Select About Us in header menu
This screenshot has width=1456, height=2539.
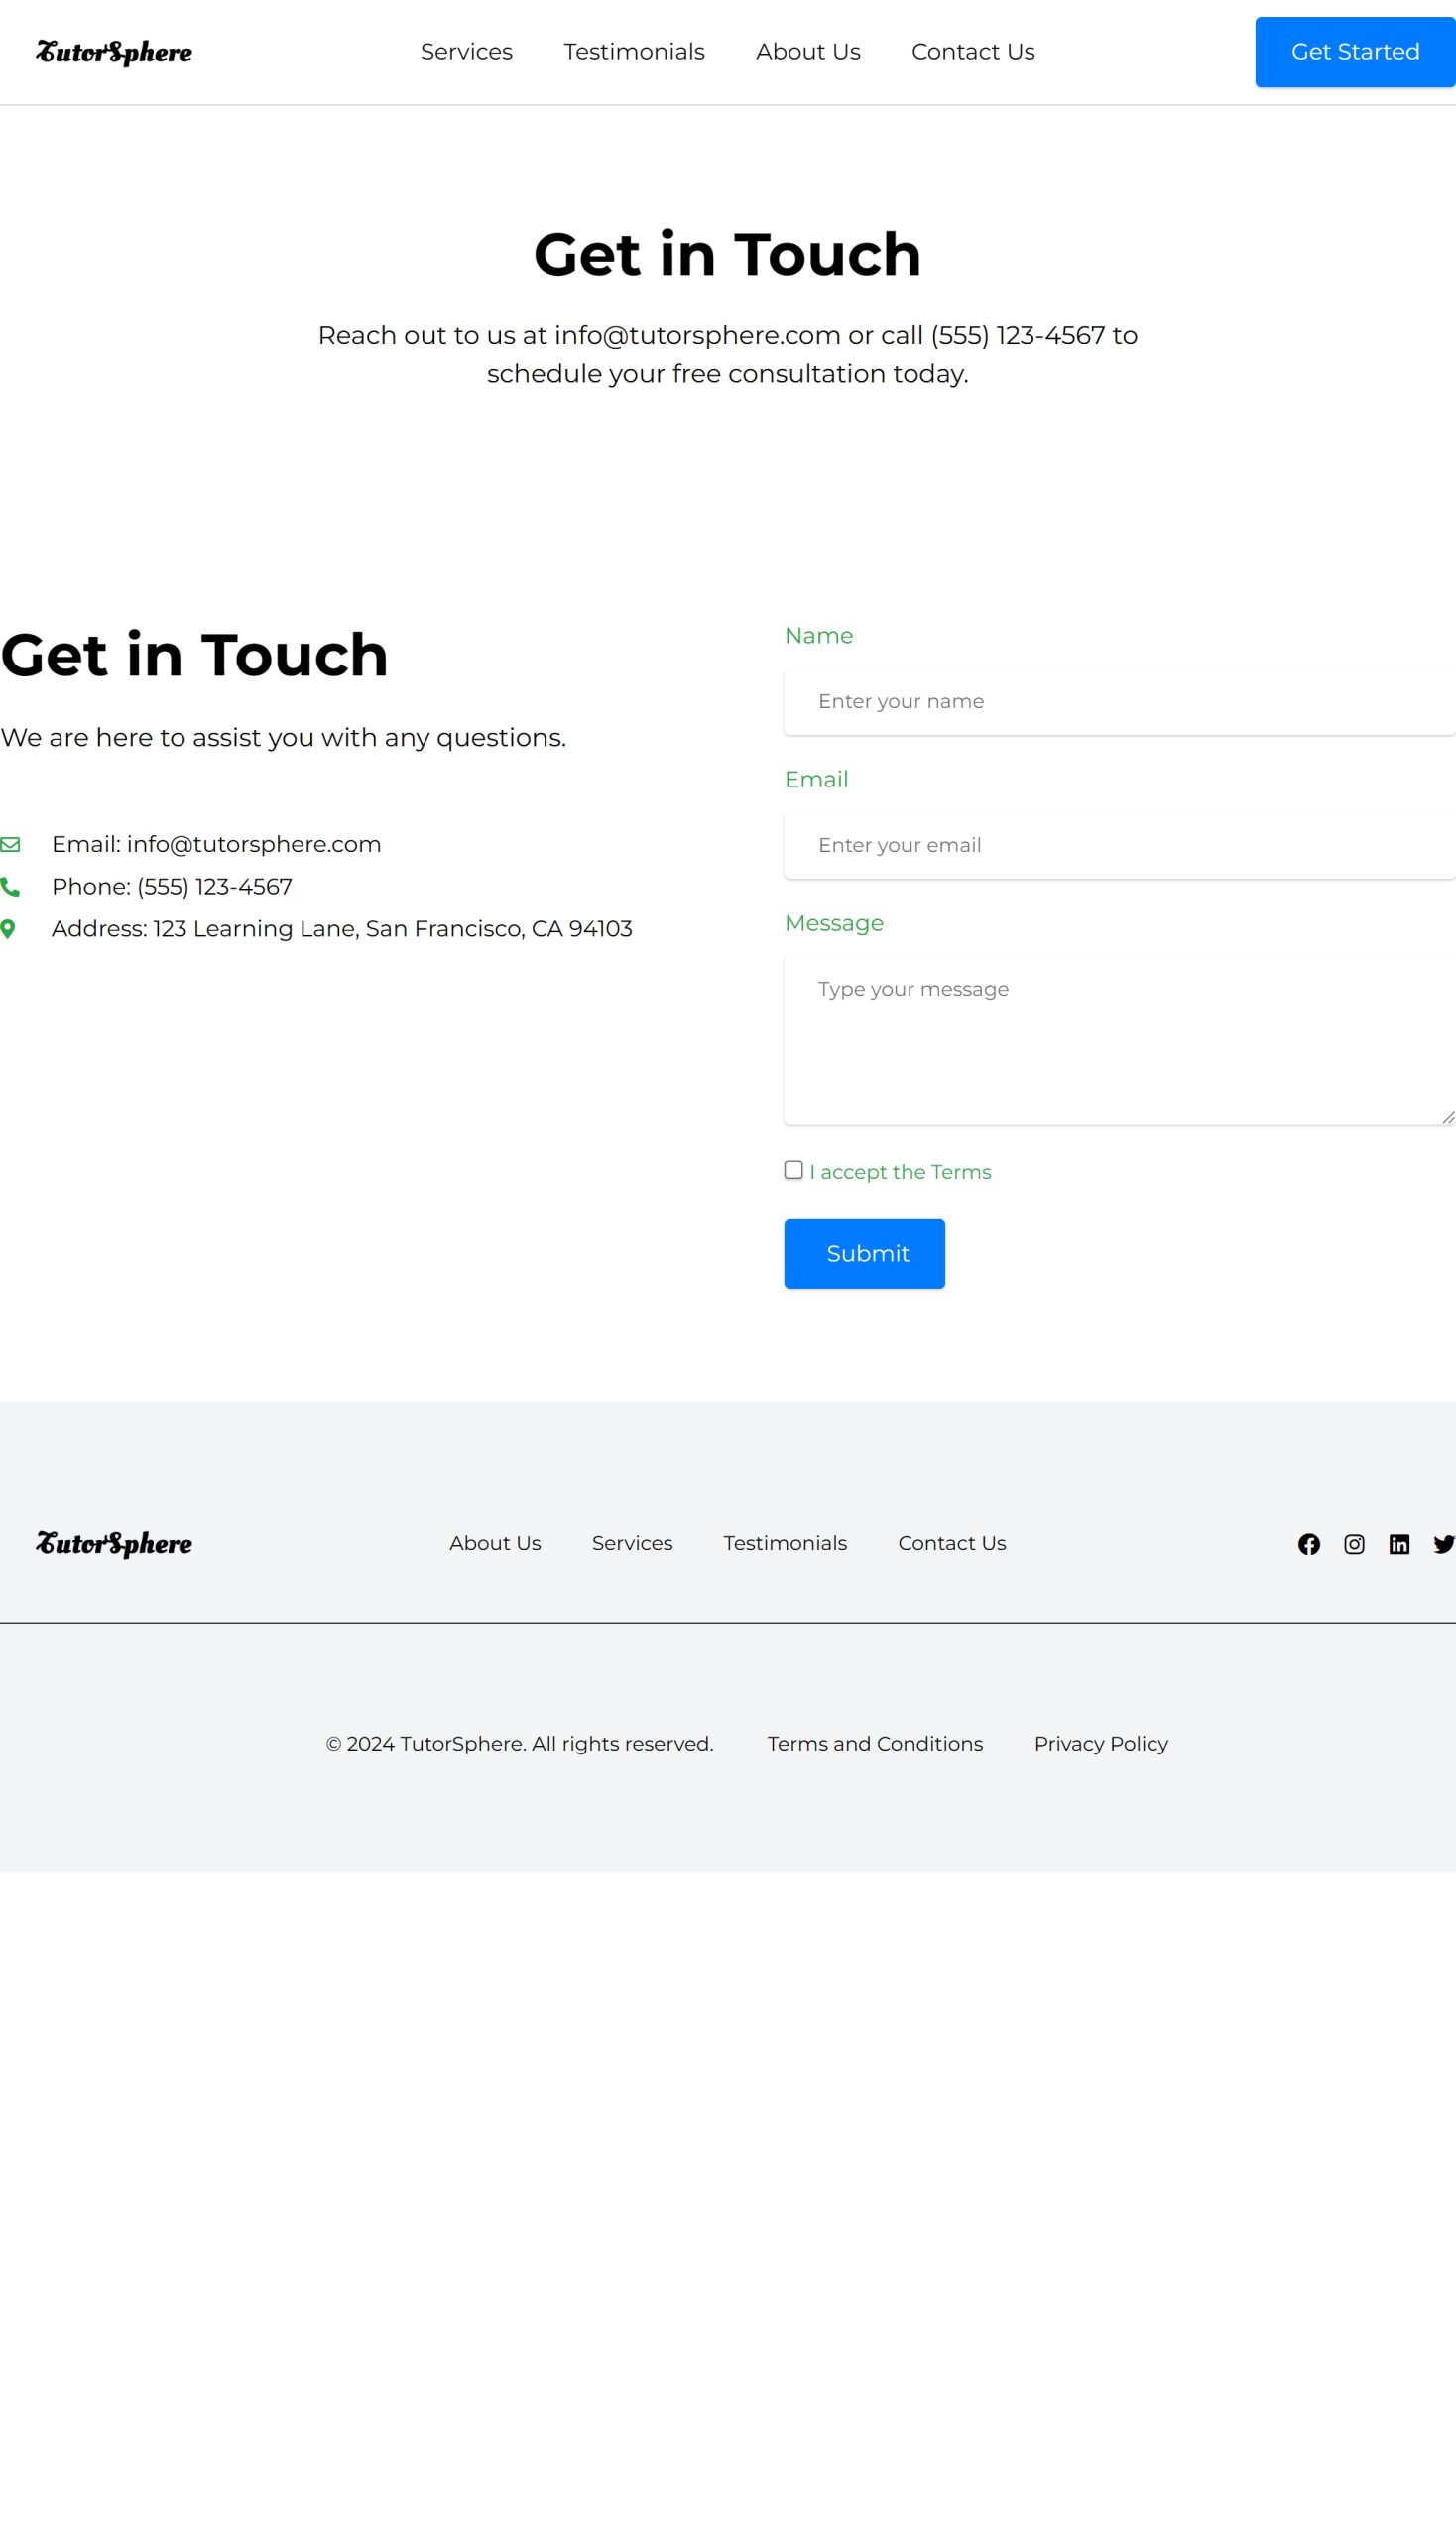807,52
